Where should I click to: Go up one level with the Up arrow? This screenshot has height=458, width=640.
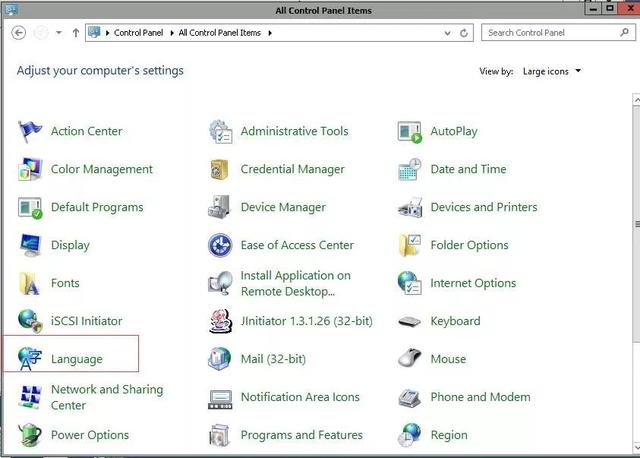(76, 33)
